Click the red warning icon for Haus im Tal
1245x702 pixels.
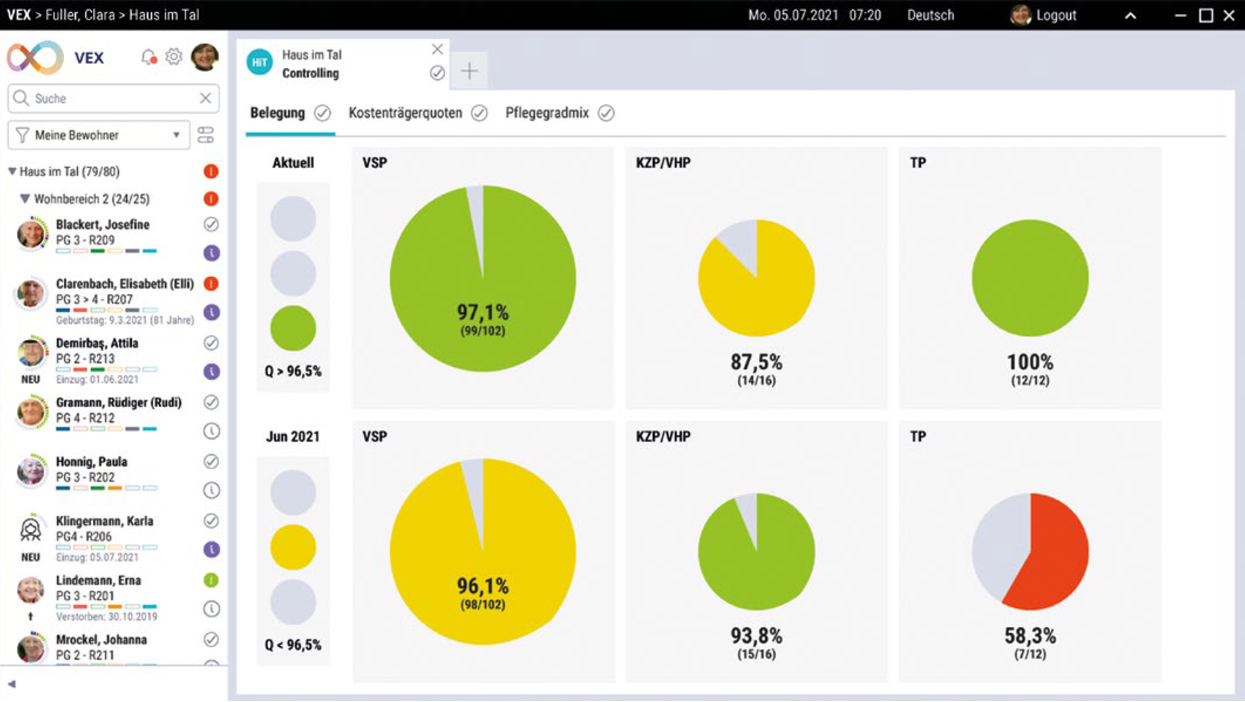pos(211,172)
